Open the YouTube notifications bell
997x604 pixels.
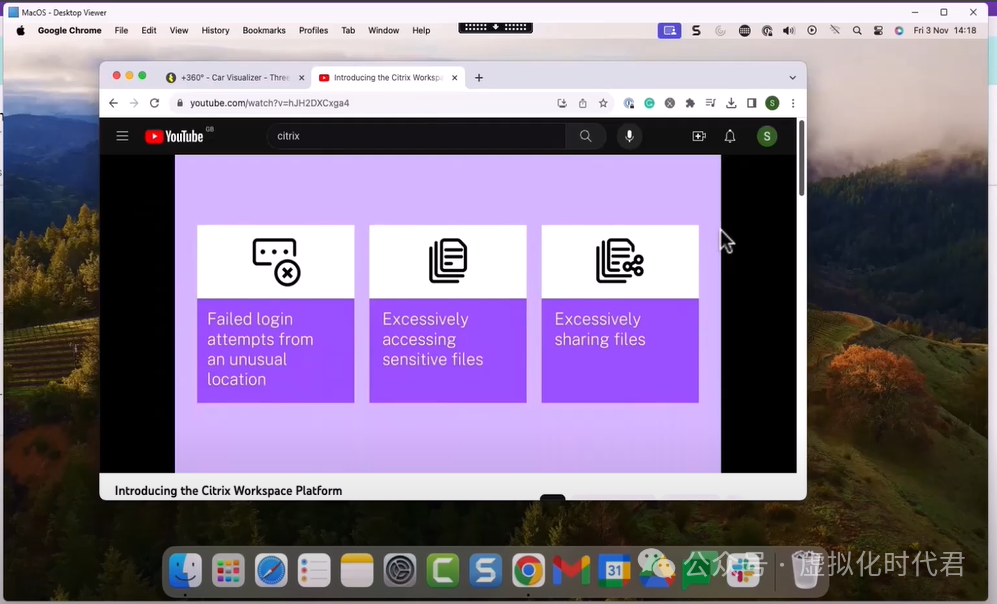pos(730,136)
